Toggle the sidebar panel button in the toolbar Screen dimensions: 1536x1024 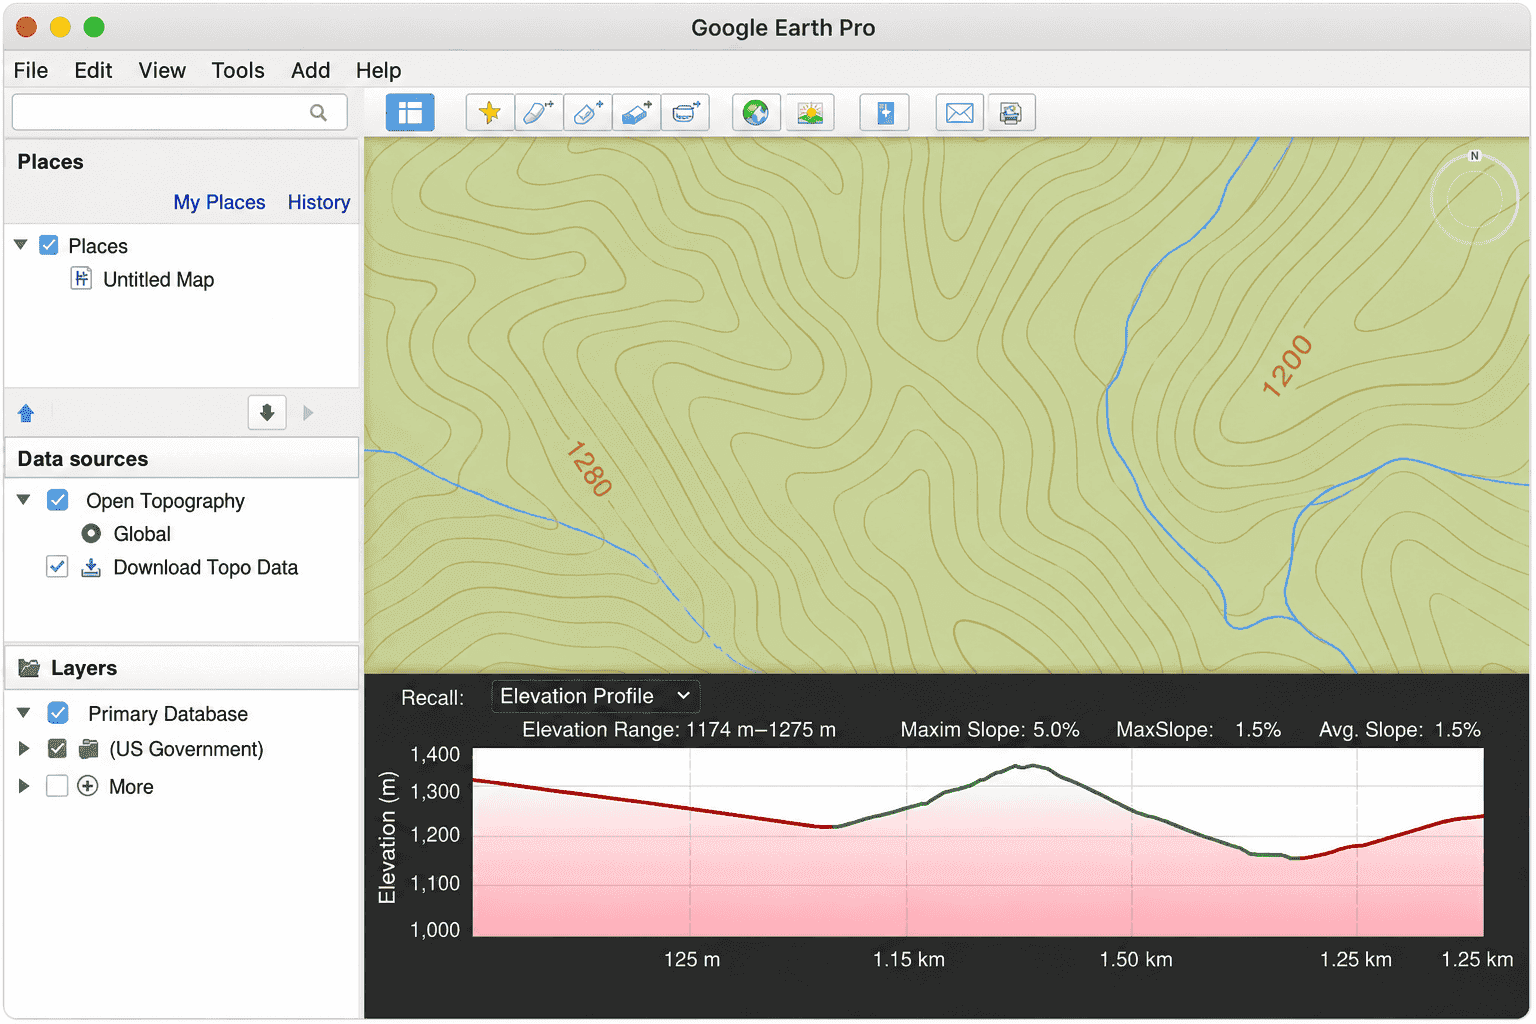[410, 113]
